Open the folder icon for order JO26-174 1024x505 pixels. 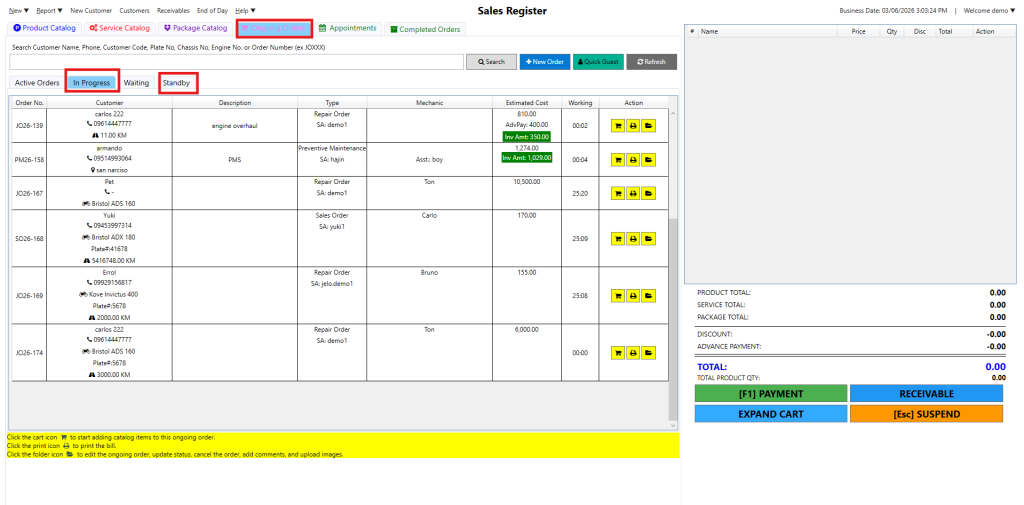pyautogui.click(x=648, y=353)
